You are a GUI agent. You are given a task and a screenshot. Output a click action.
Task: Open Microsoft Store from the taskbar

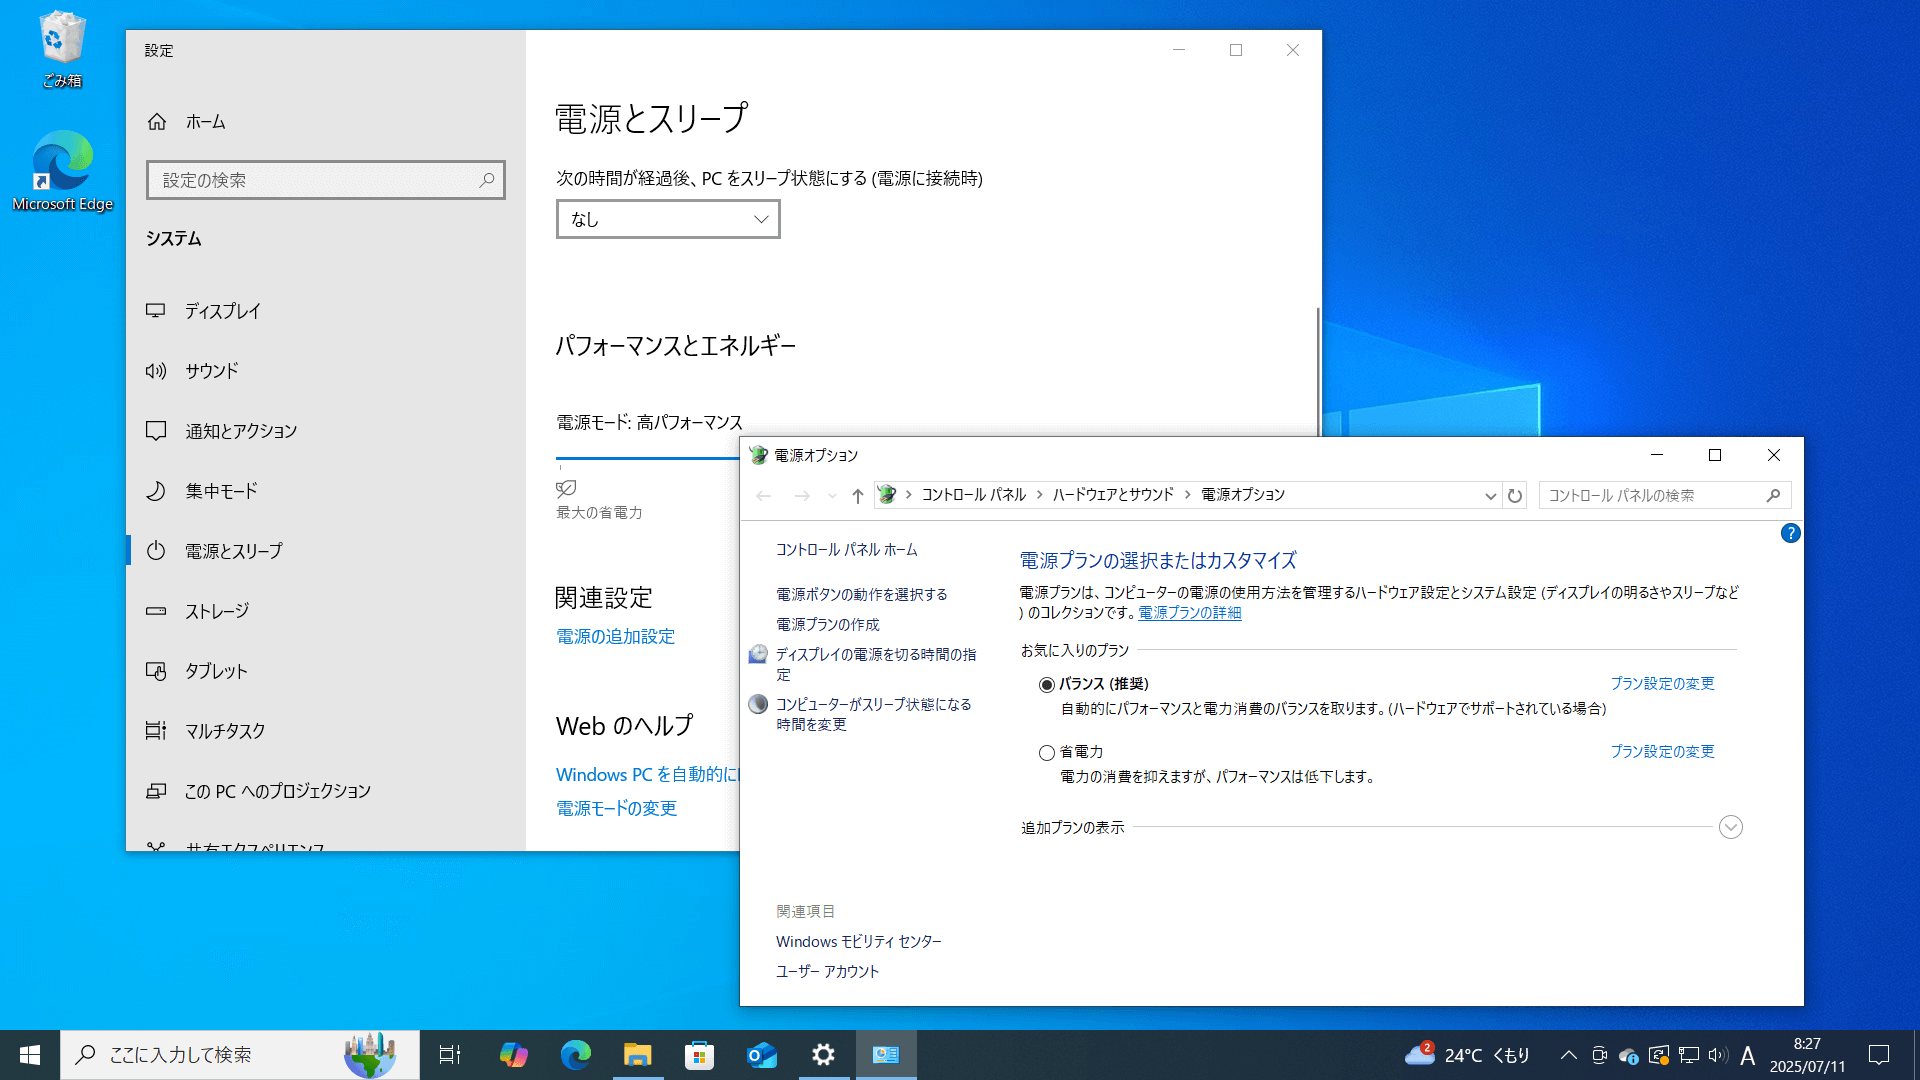699,1055
